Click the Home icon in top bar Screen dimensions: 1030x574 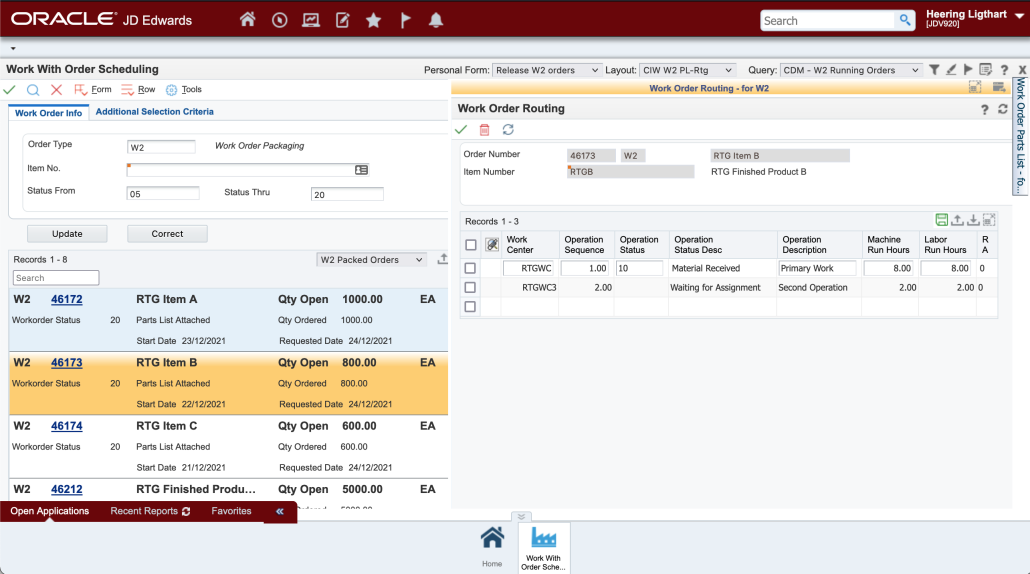248,20
